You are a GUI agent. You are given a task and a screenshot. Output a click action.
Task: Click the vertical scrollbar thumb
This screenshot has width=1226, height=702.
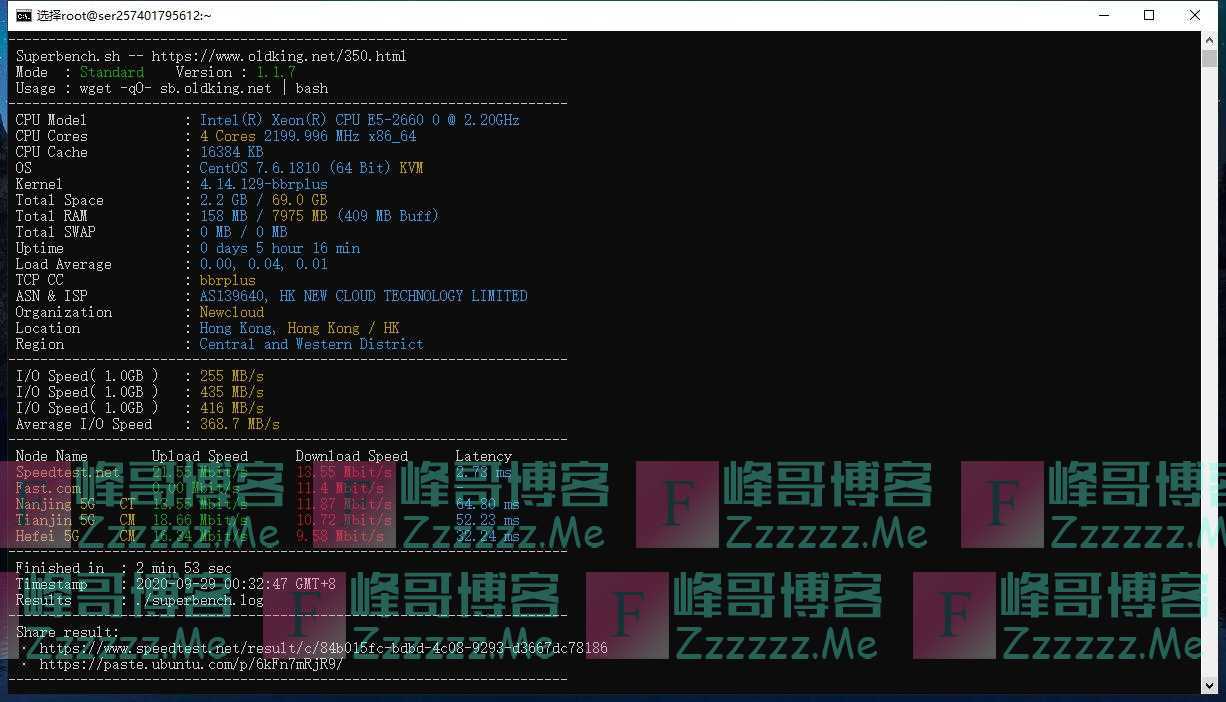tap(1209, 57)
